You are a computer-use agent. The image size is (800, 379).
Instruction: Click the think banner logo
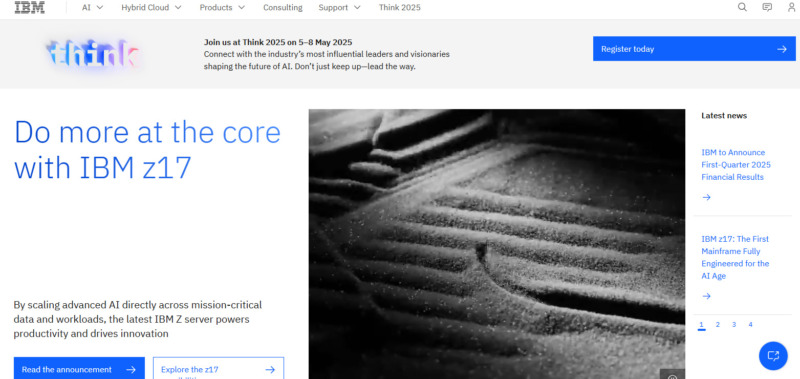point(93,54)
